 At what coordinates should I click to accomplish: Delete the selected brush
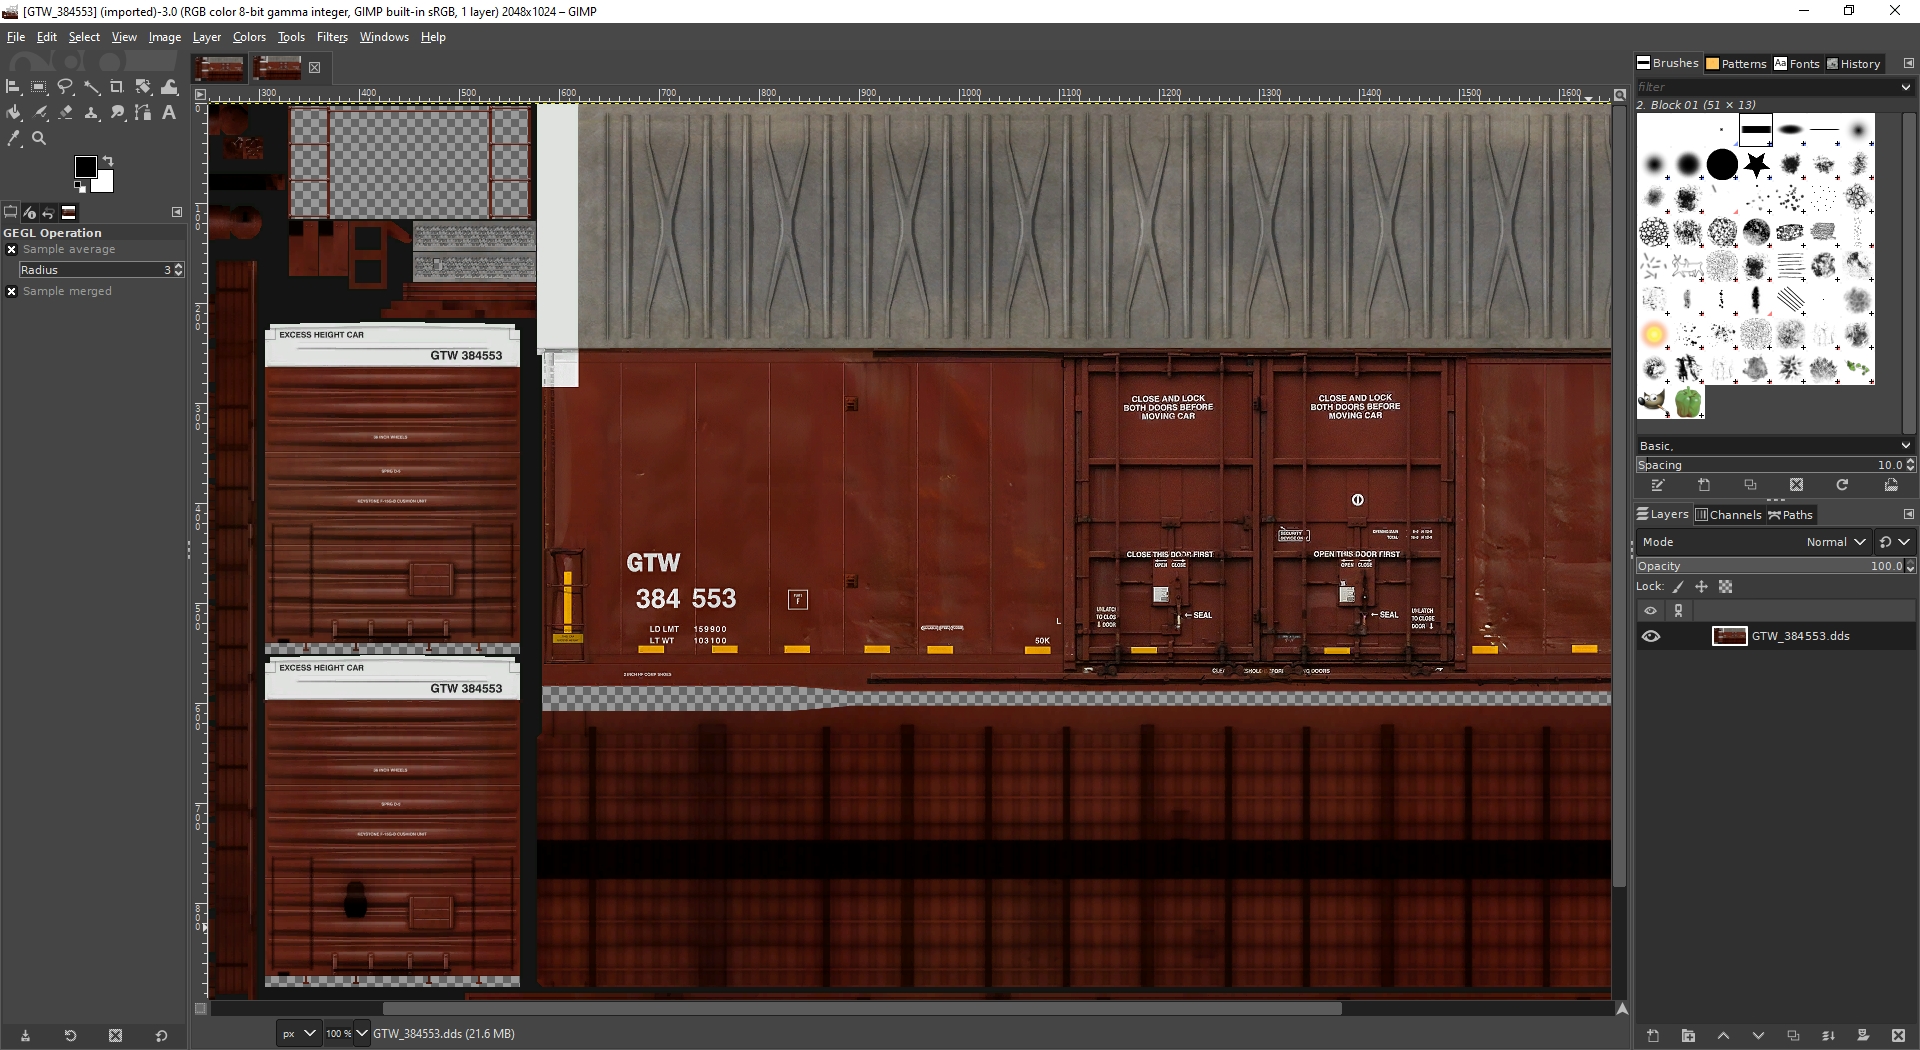[1796, 485]
